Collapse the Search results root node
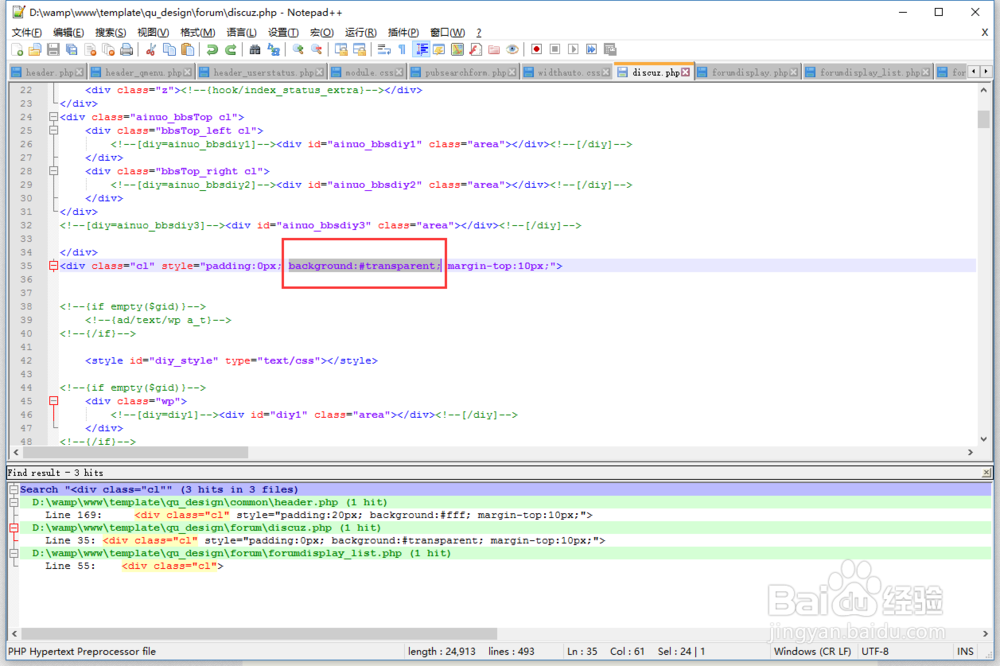Viewport: 1000px width, 666px height. click(x=13, y=489)
